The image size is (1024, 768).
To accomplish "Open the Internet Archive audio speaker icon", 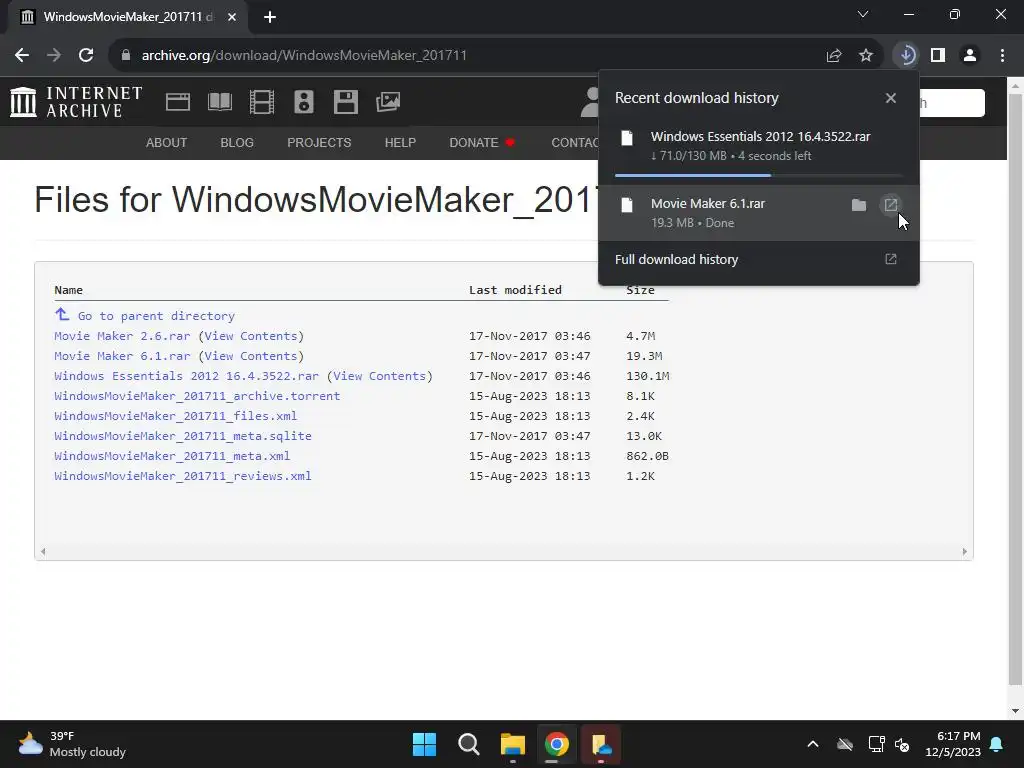I will pos(304,102).
